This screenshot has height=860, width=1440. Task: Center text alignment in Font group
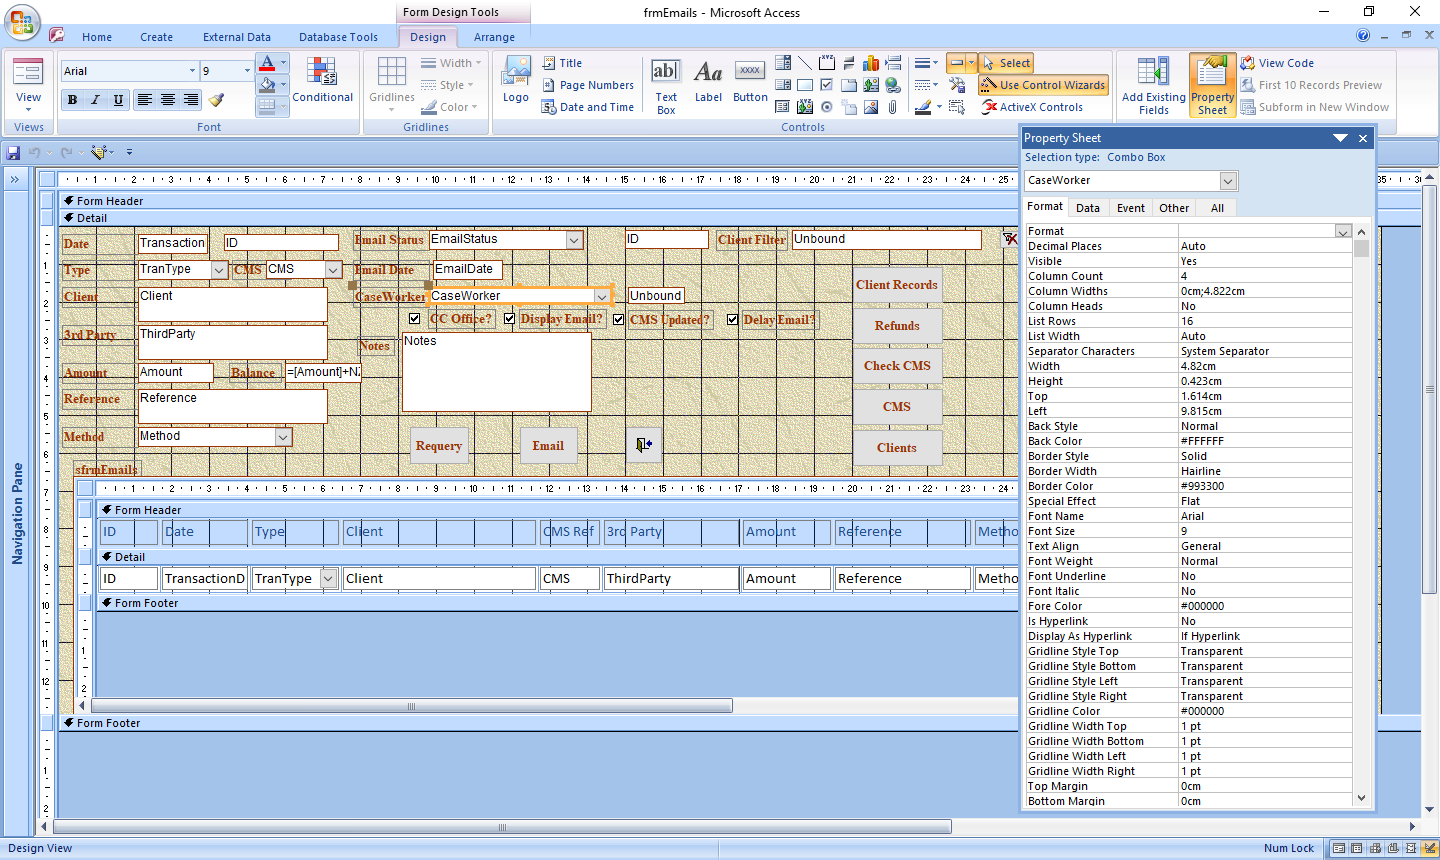(168, 100)
